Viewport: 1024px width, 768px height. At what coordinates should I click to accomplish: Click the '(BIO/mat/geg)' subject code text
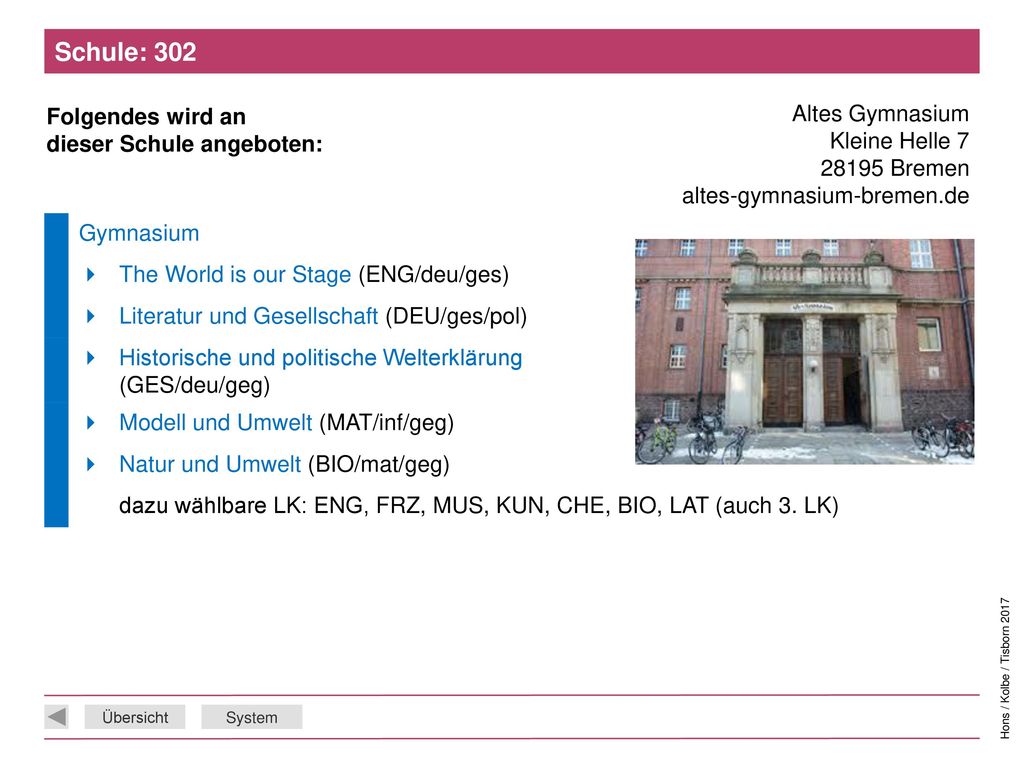tap(379, 465)
